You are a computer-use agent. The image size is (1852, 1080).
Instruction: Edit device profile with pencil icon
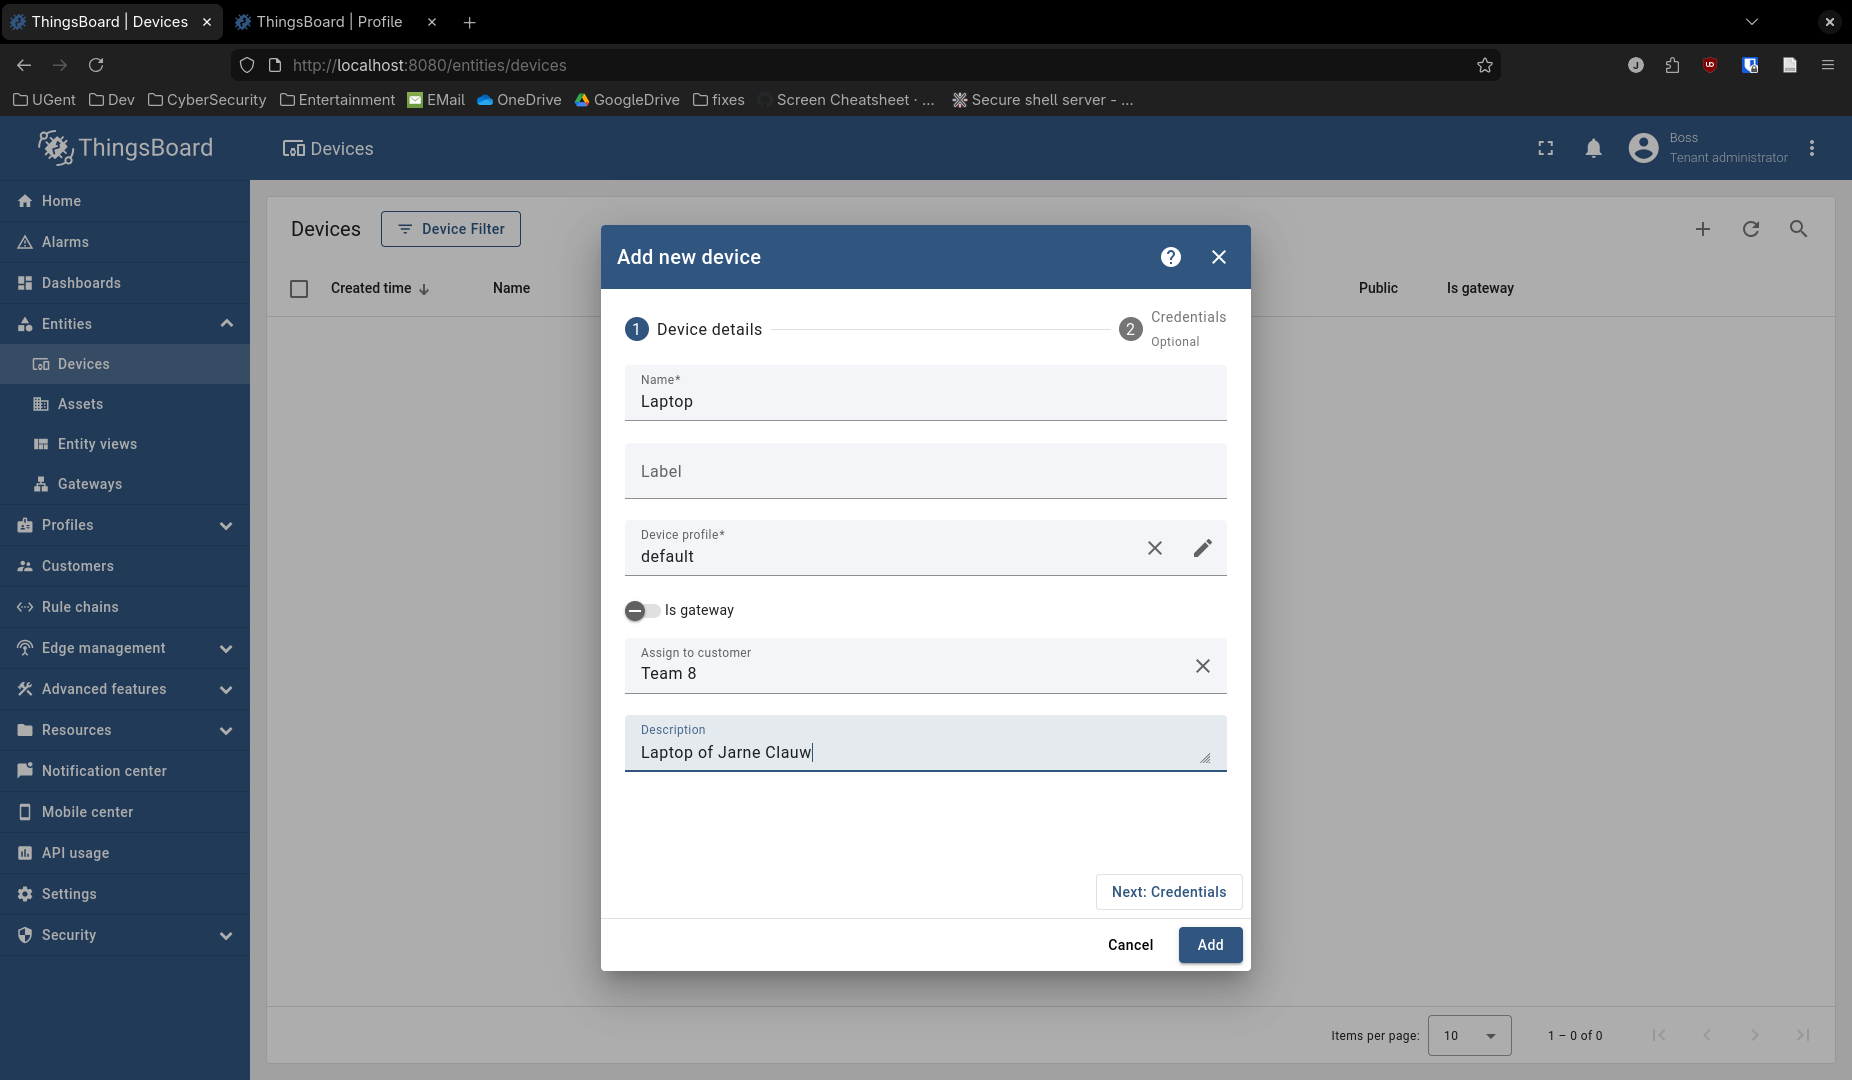coord(1203,548)
